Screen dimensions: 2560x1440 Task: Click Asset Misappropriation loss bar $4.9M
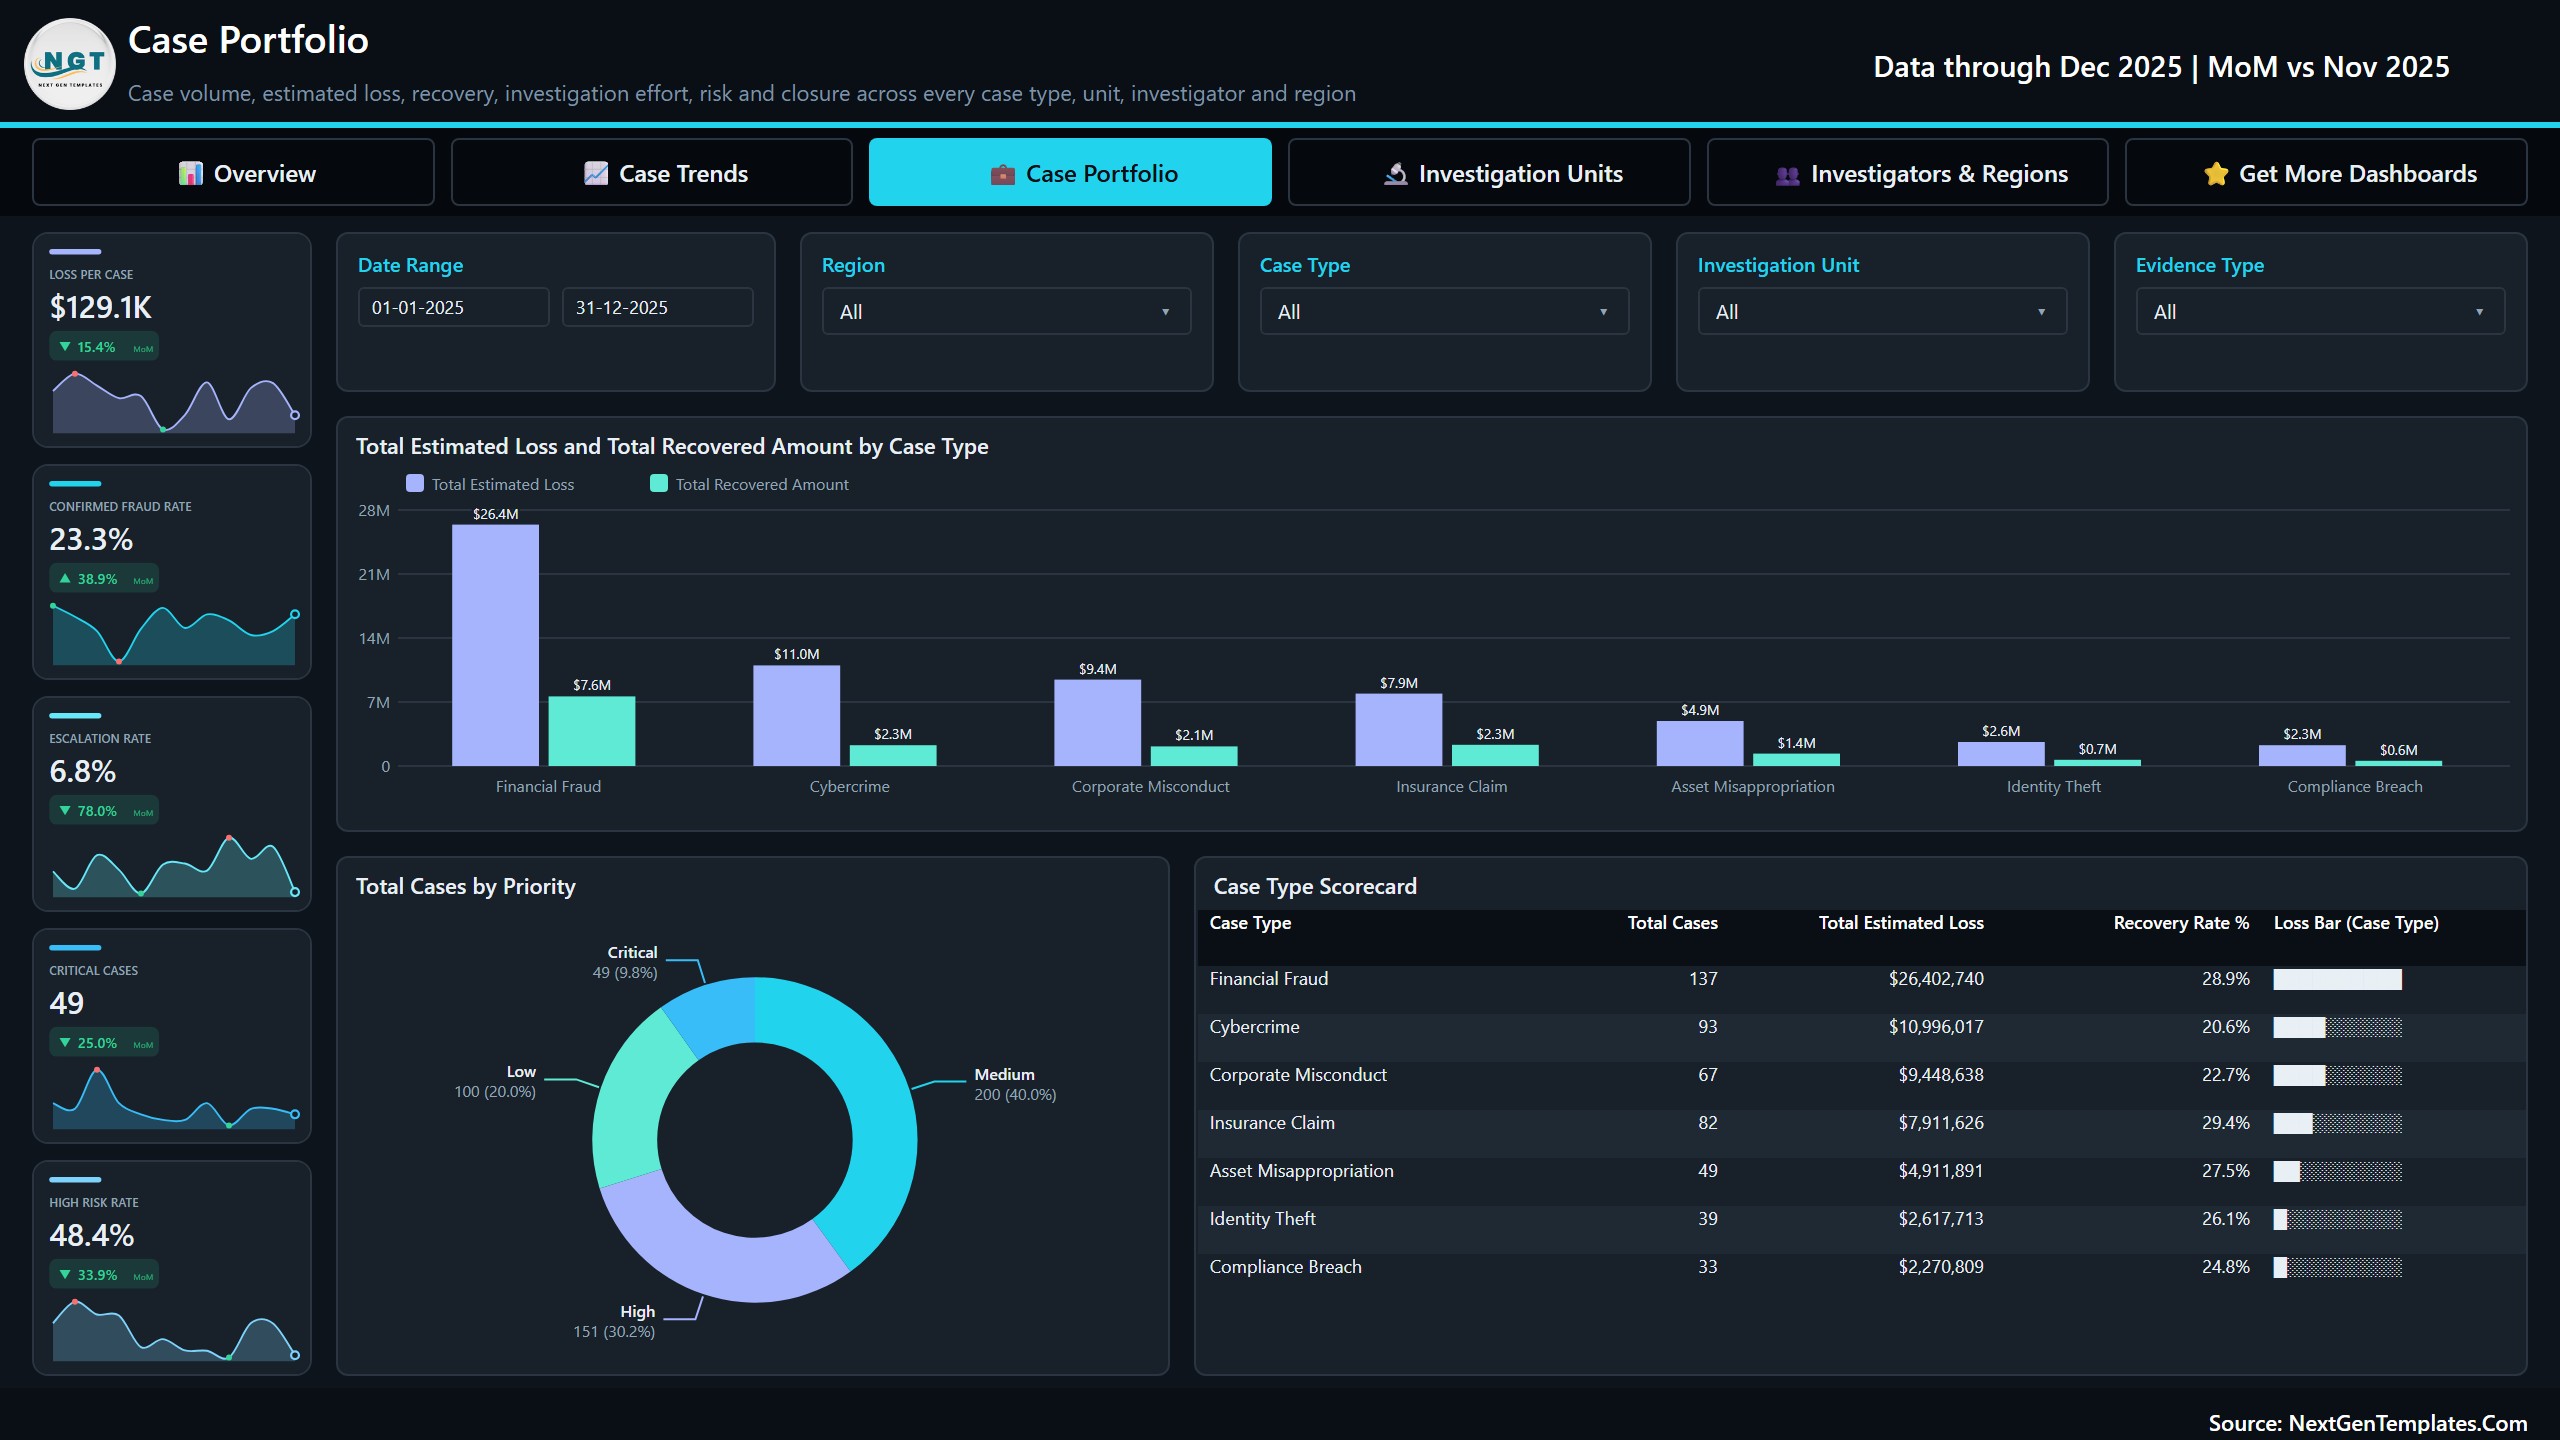(1700, 744)
